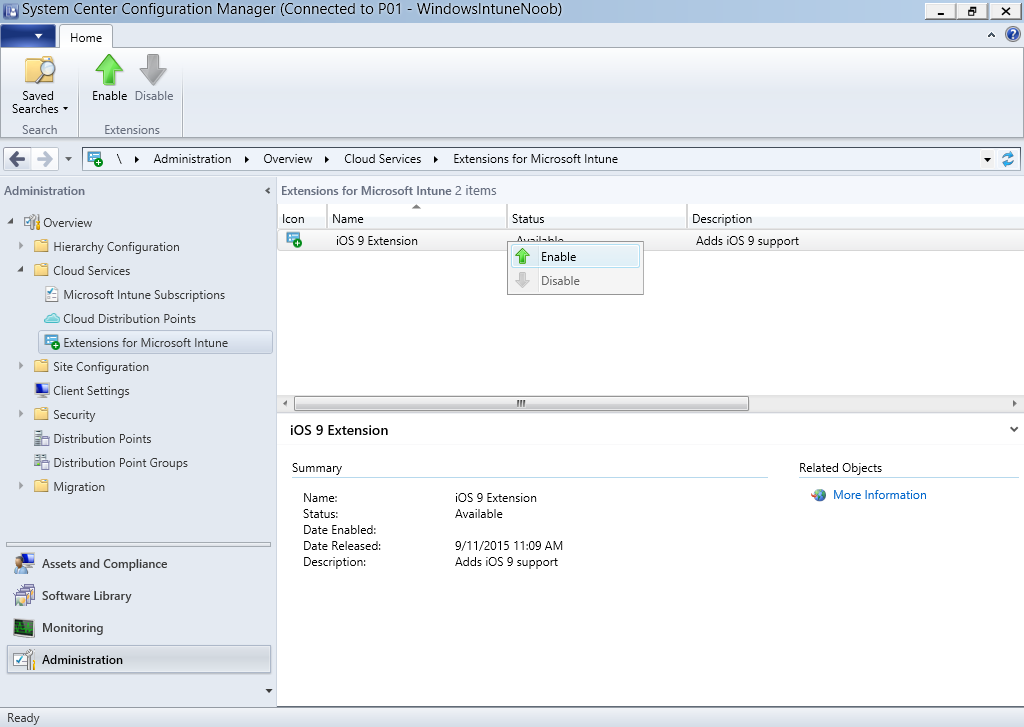The width and height of the screenshot is (1024, 727).
Task: Collapse the Administration navigation pane
Action: click(267, 191)
